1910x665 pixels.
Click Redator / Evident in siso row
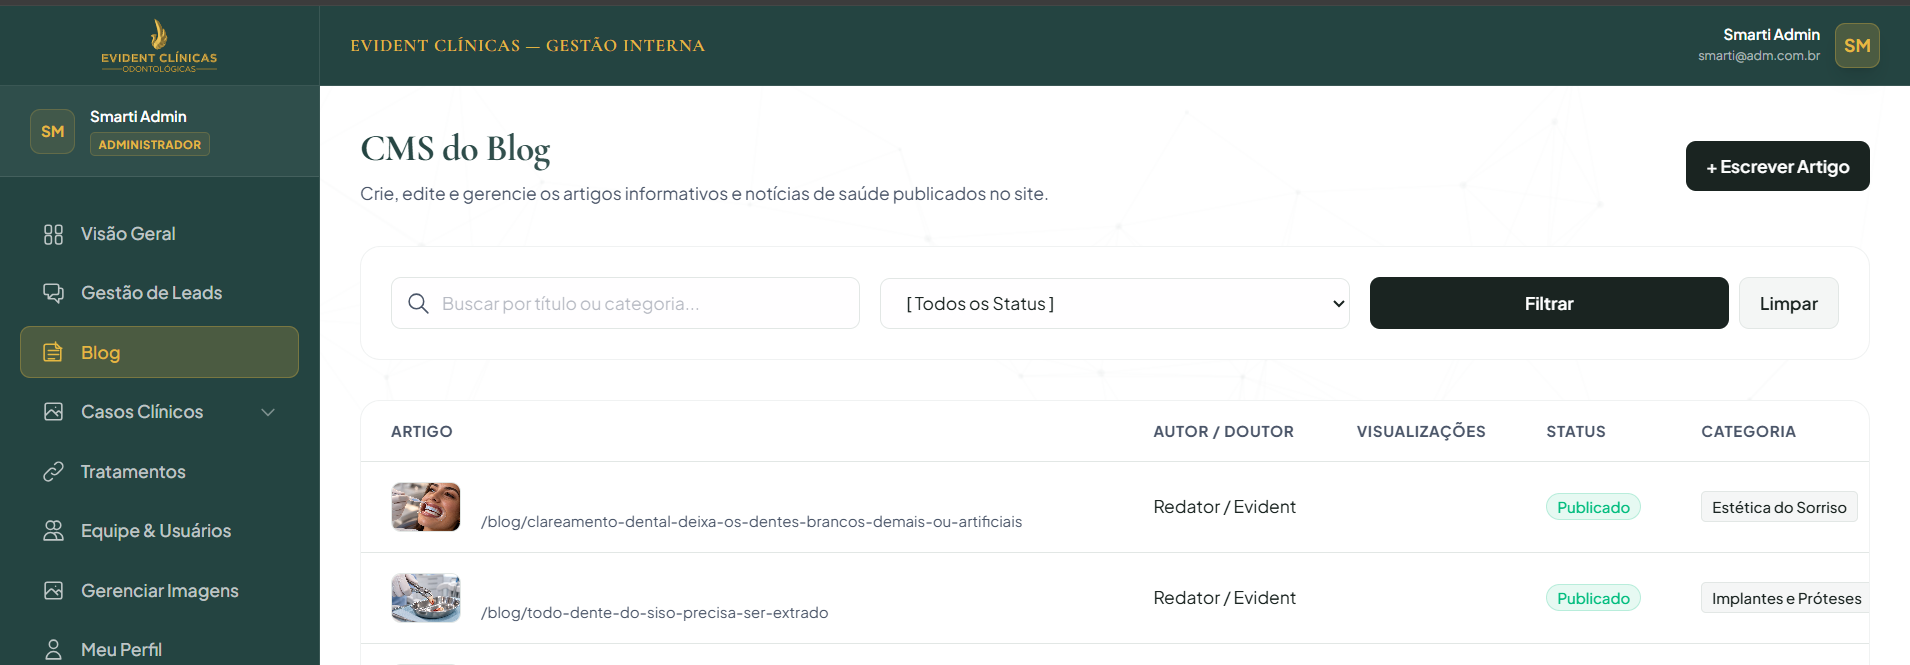tap(1224, 598)
